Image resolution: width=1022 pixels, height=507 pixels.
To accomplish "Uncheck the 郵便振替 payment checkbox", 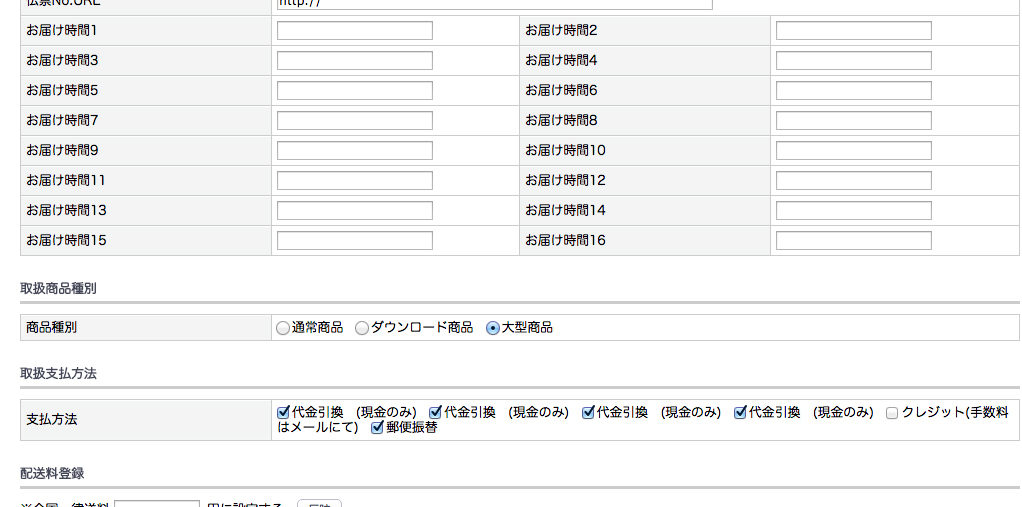I will tap(377, 428).
